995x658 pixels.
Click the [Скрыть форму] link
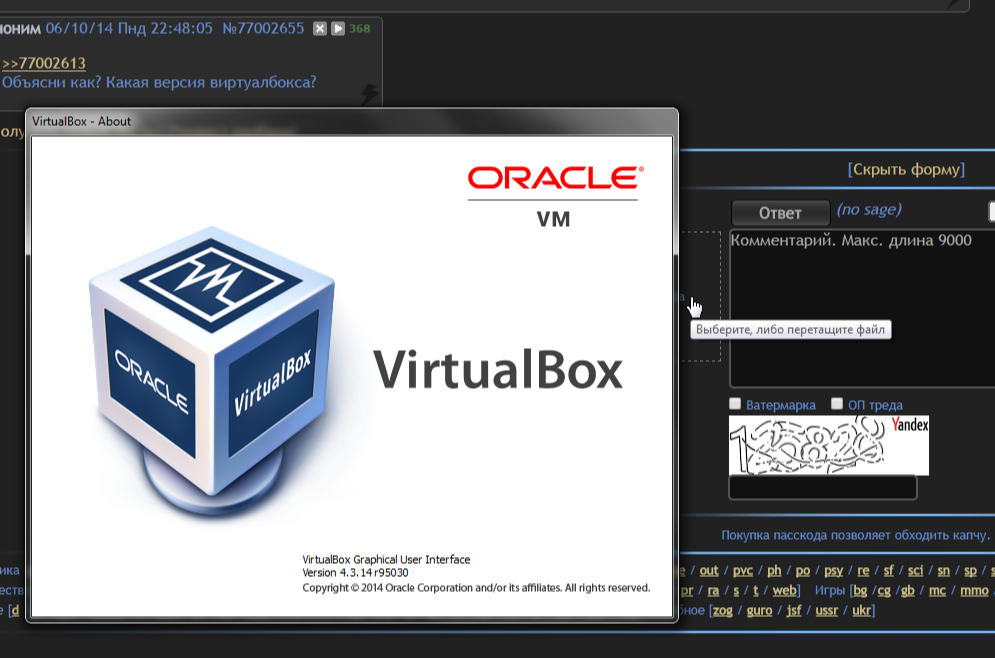(x=906, y=169)
